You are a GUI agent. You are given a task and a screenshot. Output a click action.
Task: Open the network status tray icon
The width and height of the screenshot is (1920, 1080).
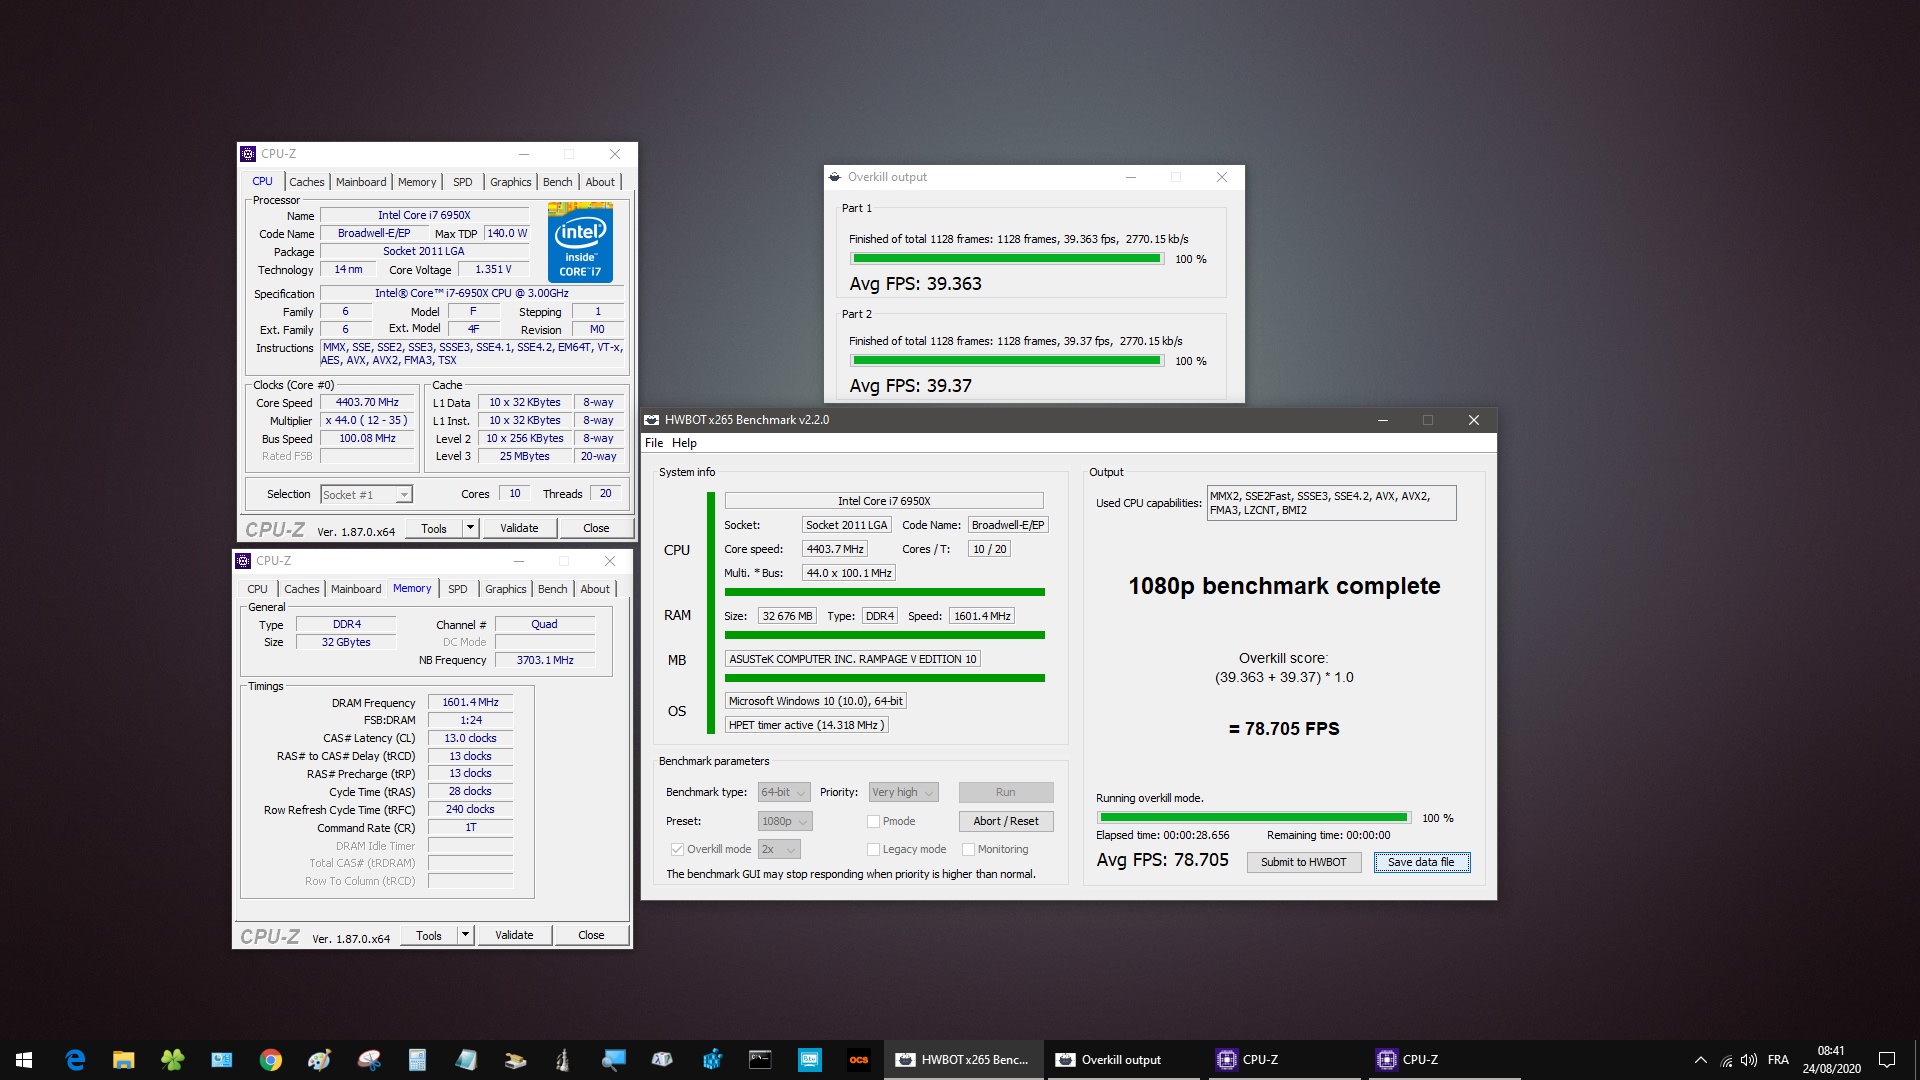coord(1726,1060)
